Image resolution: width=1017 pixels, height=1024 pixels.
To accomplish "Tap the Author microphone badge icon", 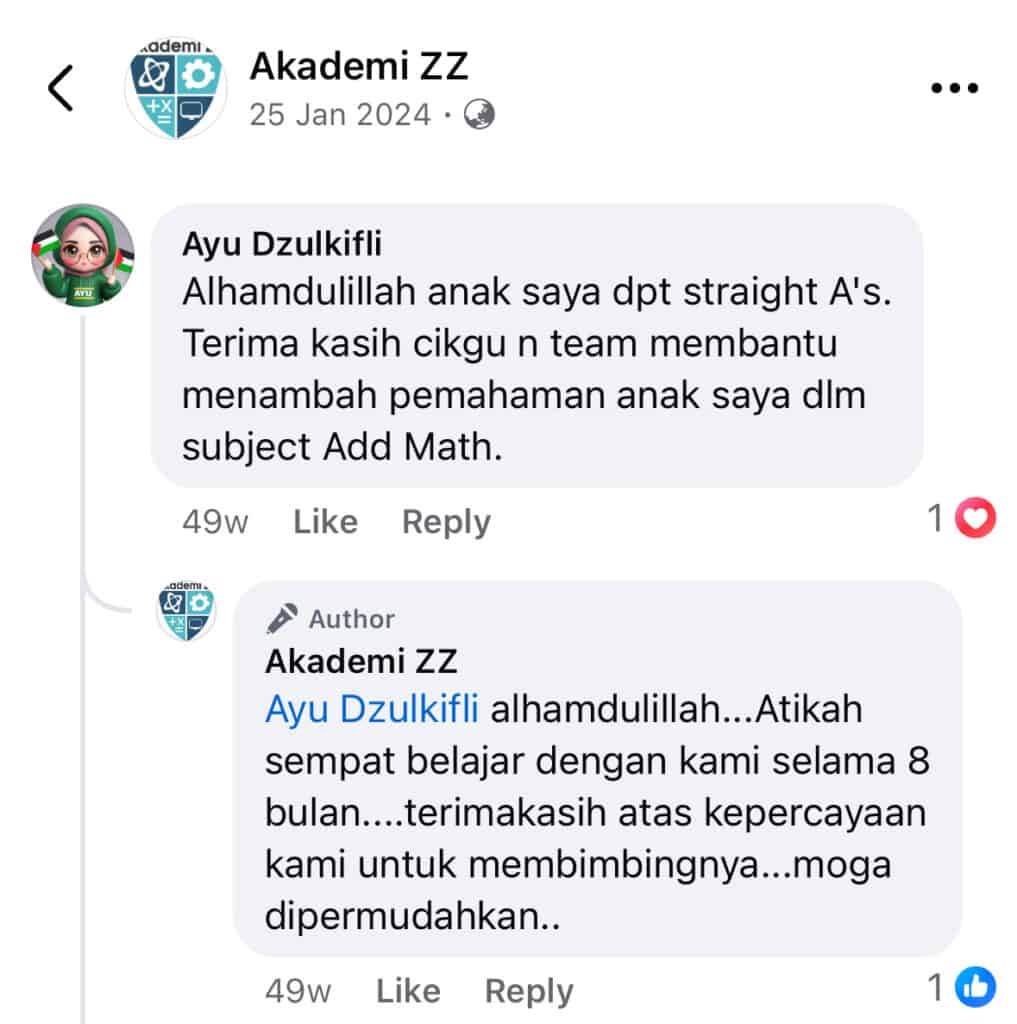I will [282, 618].
